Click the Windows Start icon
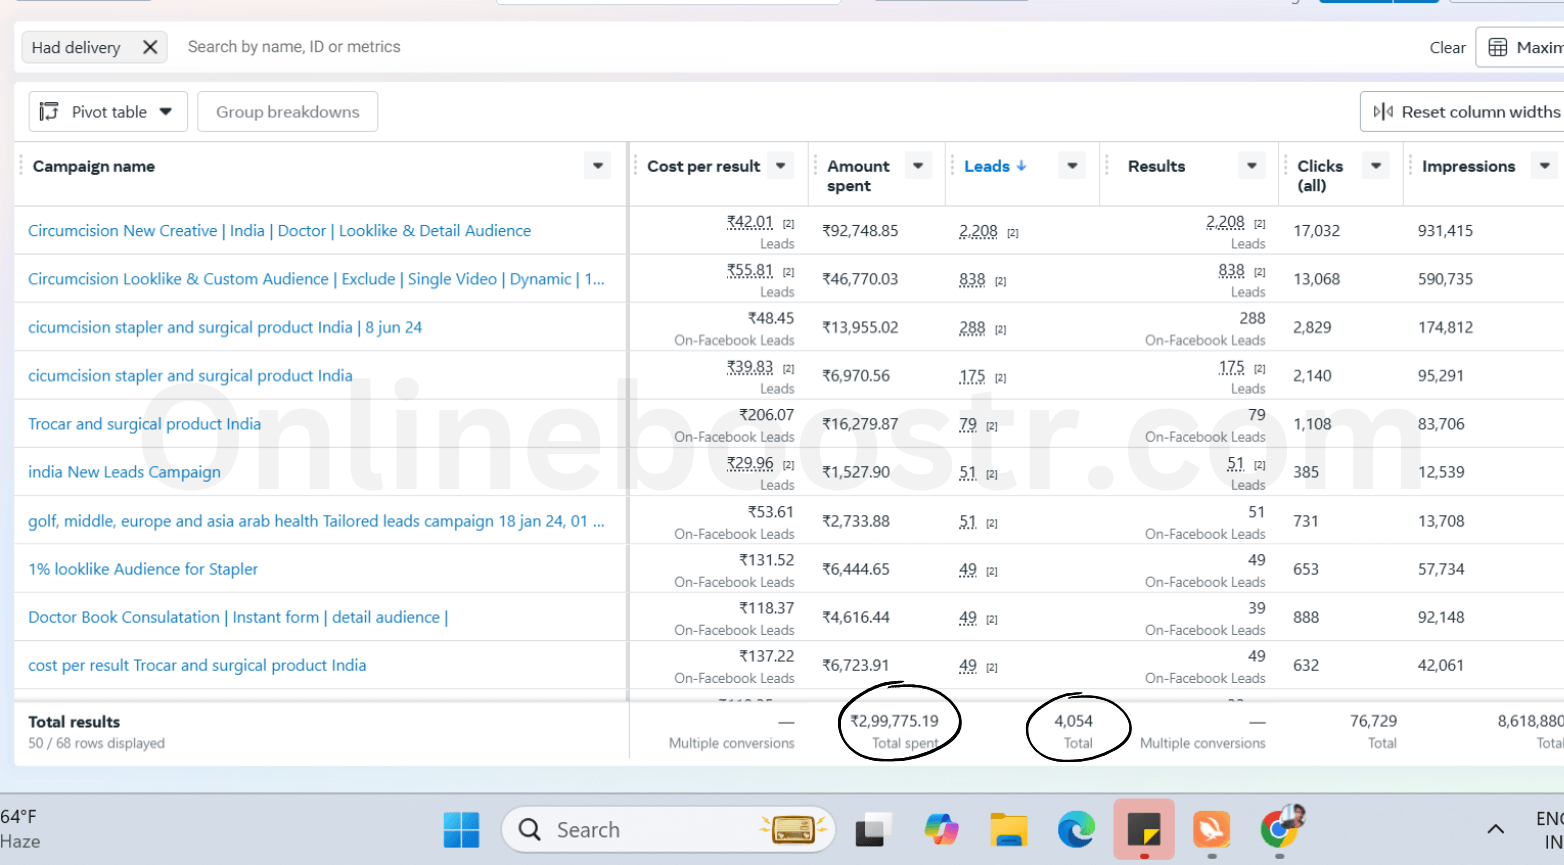This screenshot has width=1564, height=865. pos(461,829)
